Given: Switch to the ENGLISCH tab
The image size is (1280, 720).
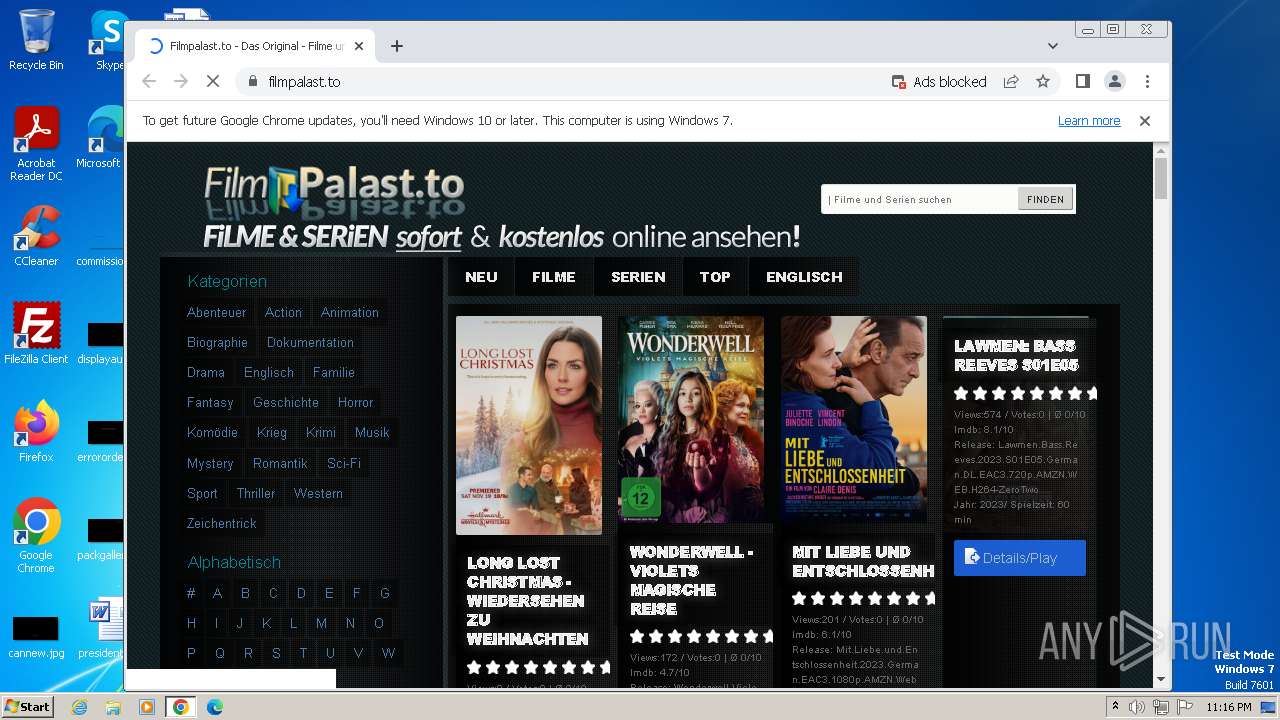Looking at the screenshot, I should point(804,277).
